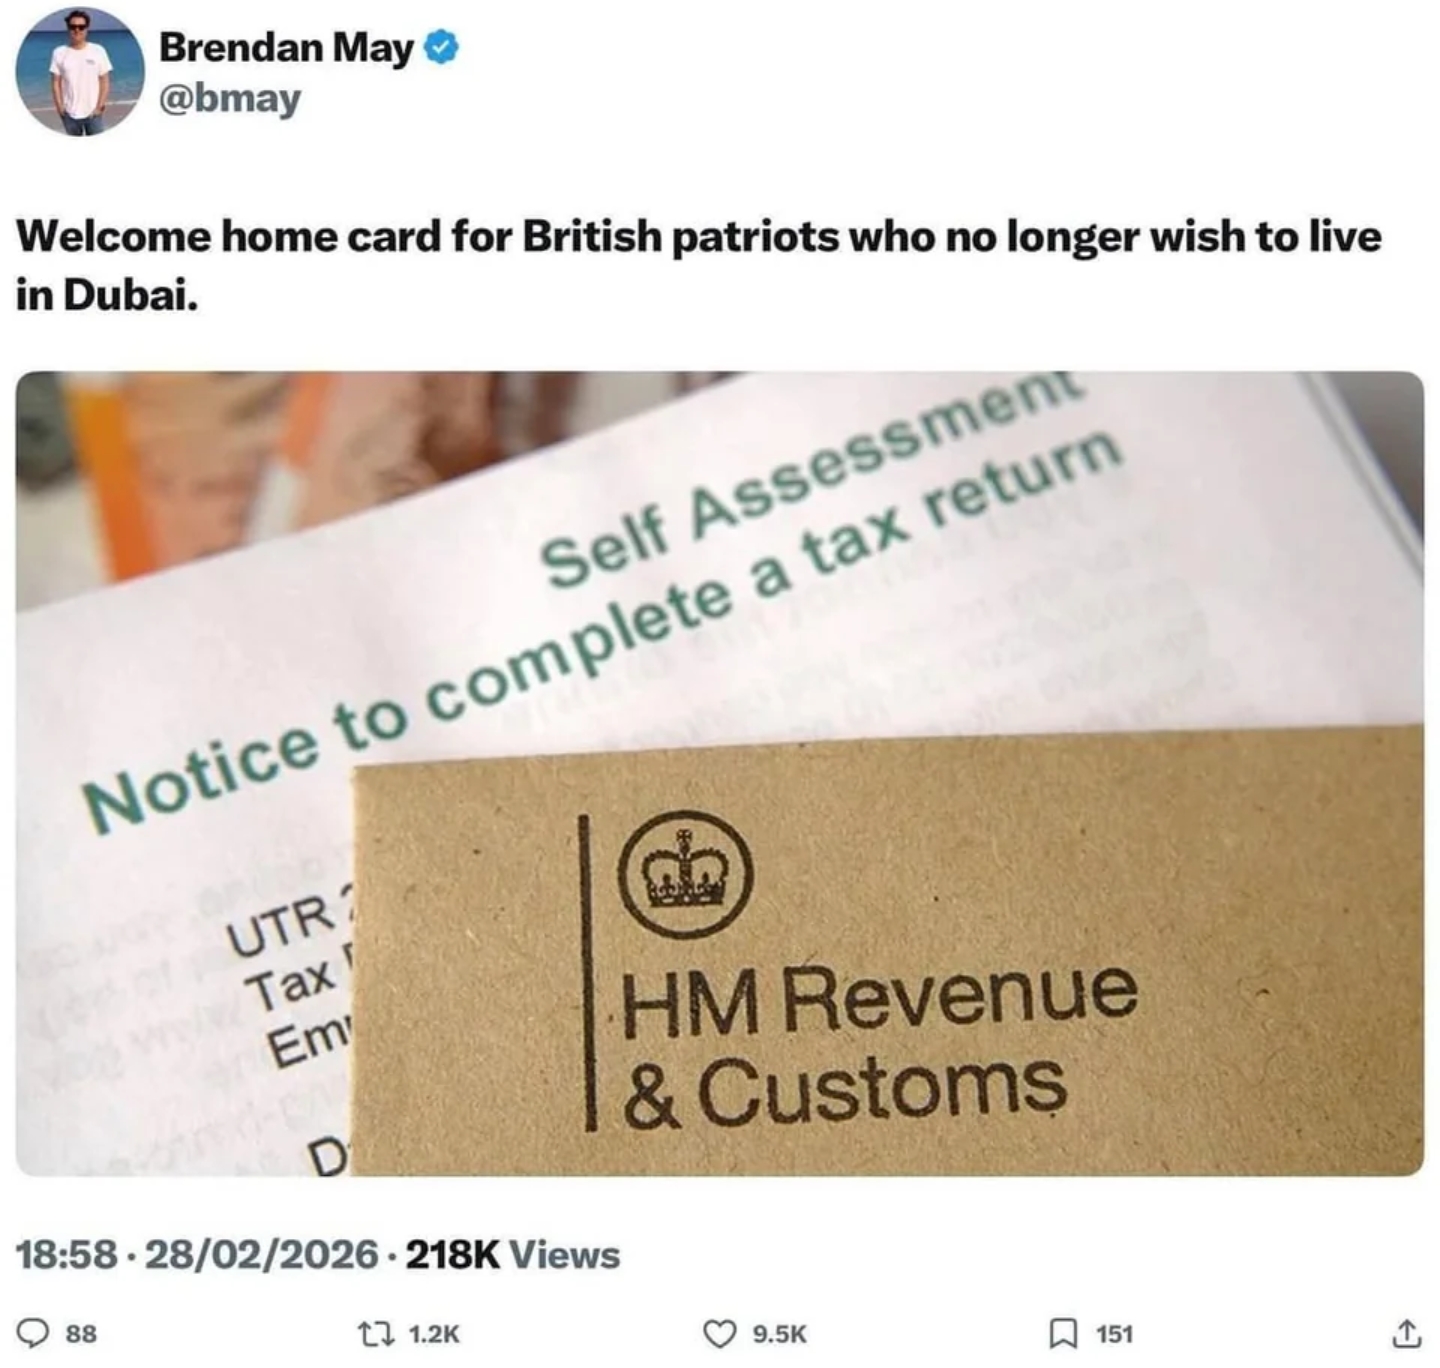Click the tweet text about Dubai
1440x1368 pixels.
[698, 265]
